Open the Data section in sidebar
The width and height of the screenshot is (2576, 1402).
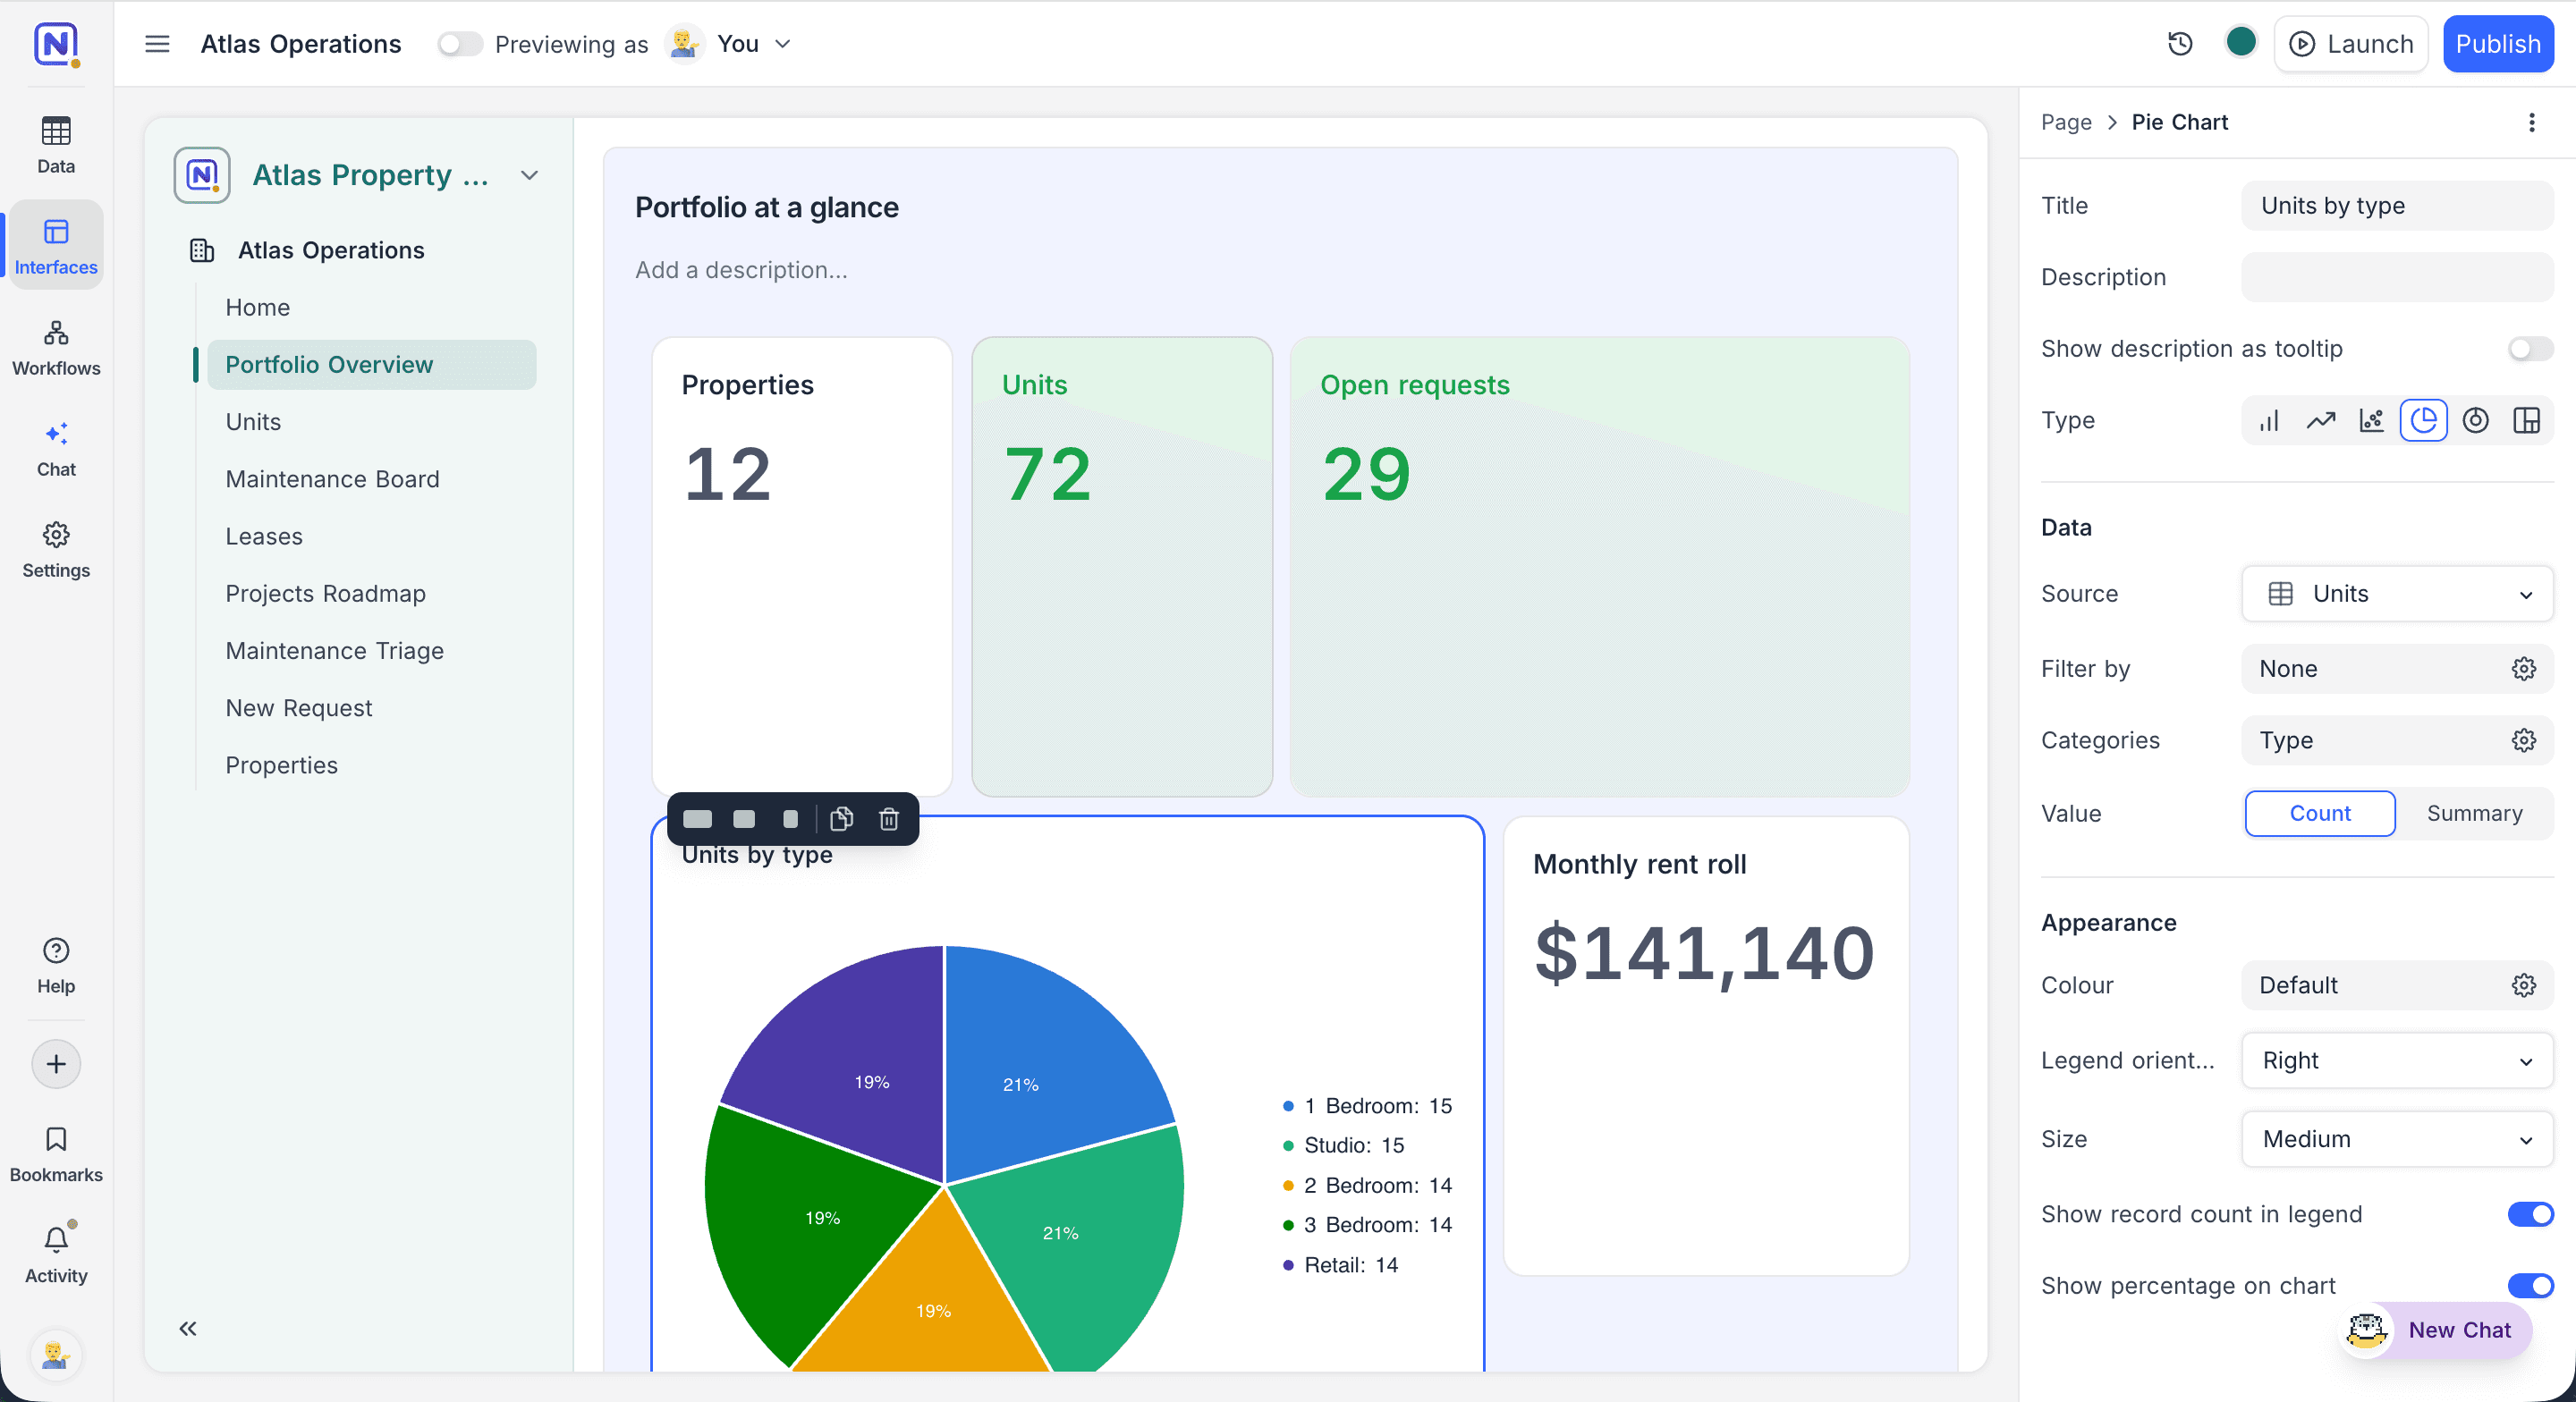coord(56,145)
